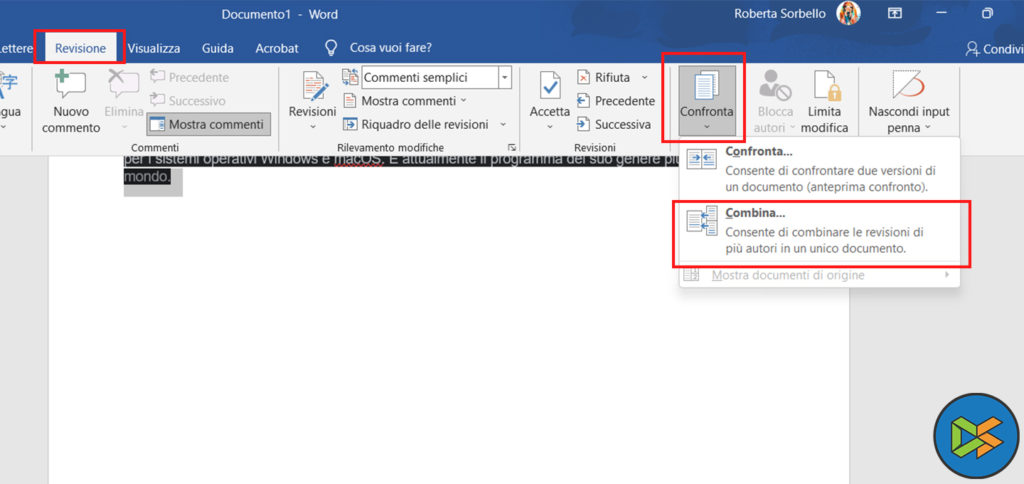The image size is (1024, 484).
Task: Open the Guida tab
Action: 218,48
